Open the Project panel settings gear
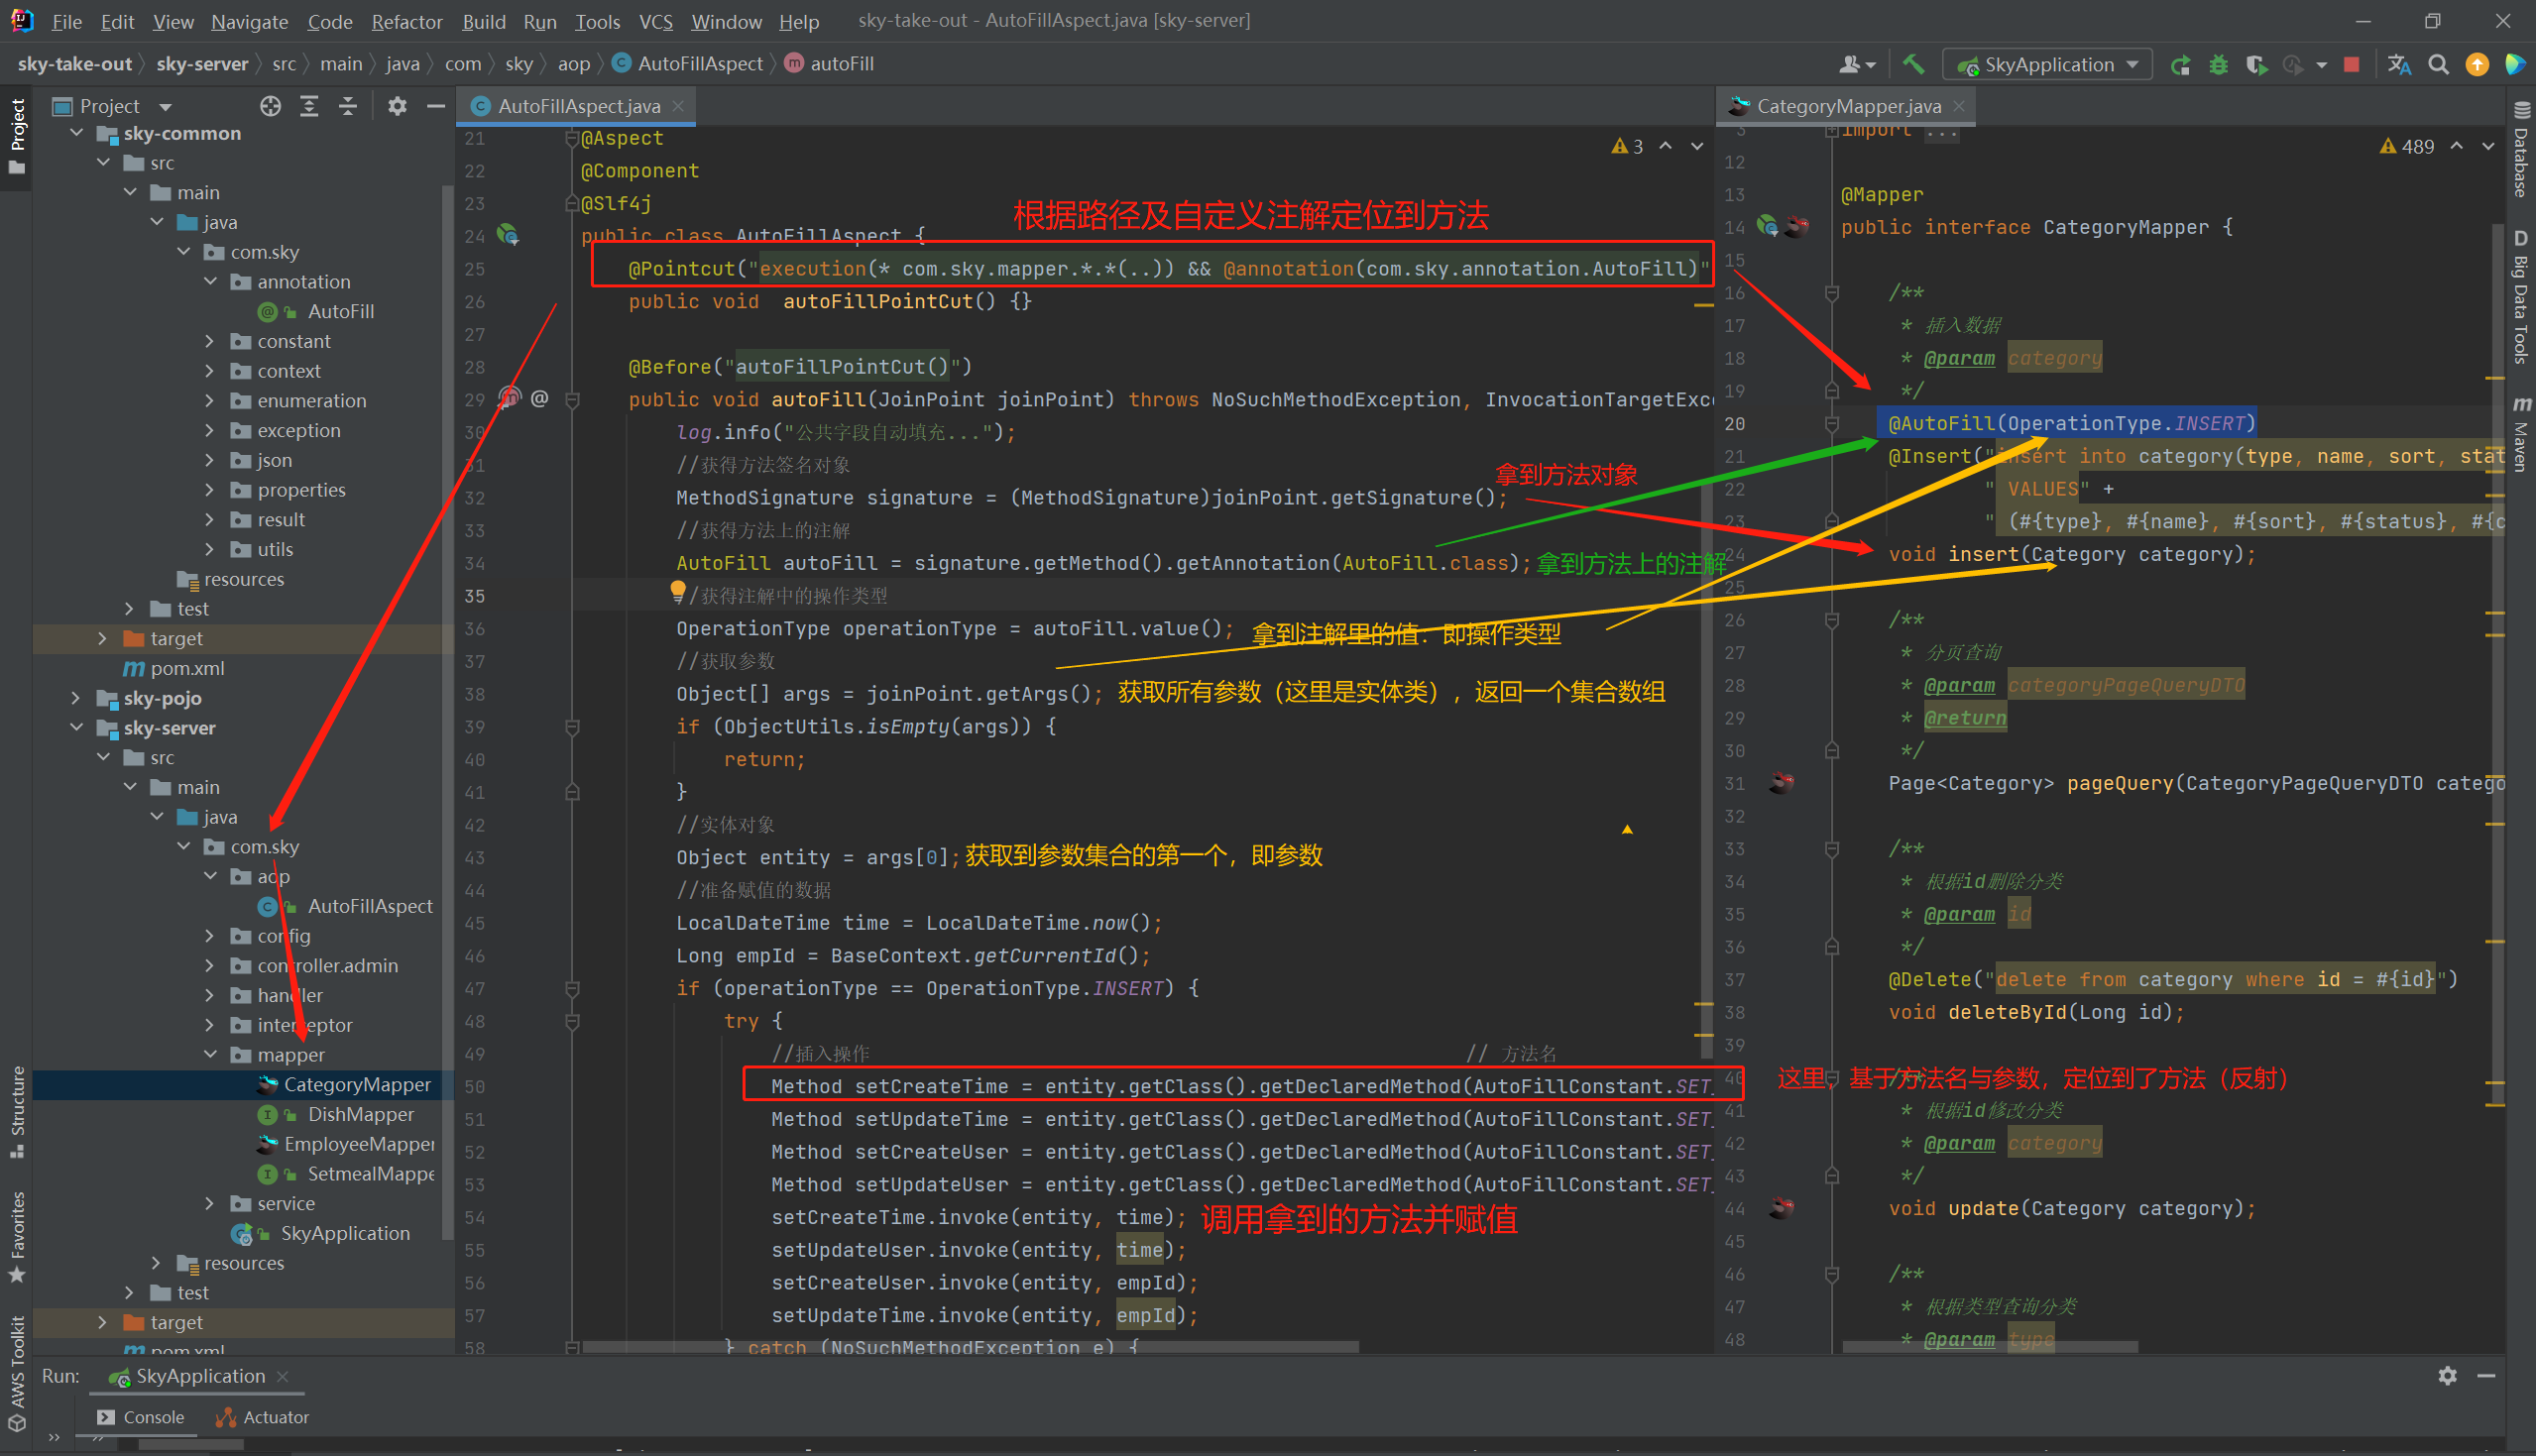The width and height of the screenshot is (2536, 1456). click(x=397, y=105)
